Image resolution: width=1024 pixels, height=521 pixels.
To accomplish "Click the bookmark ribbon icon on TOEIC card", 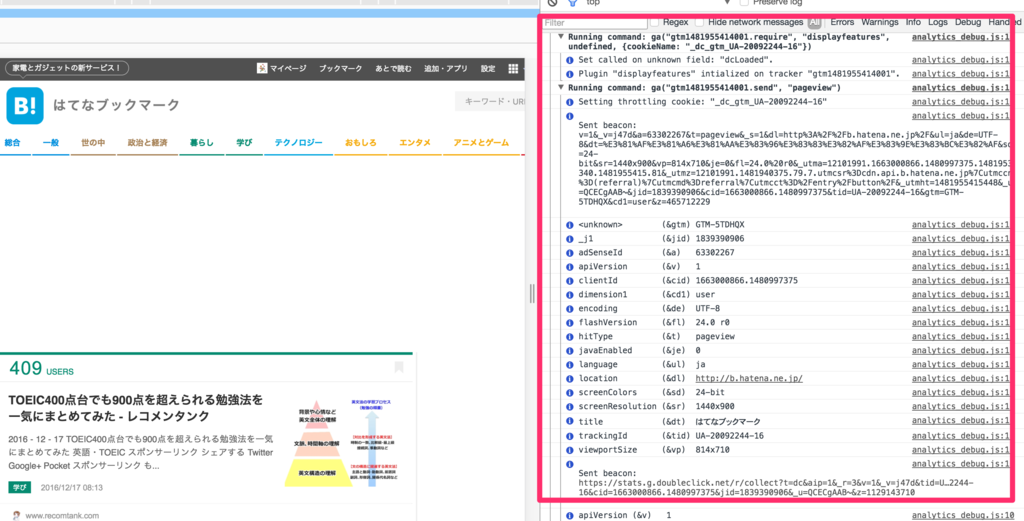I will point(399,367).
